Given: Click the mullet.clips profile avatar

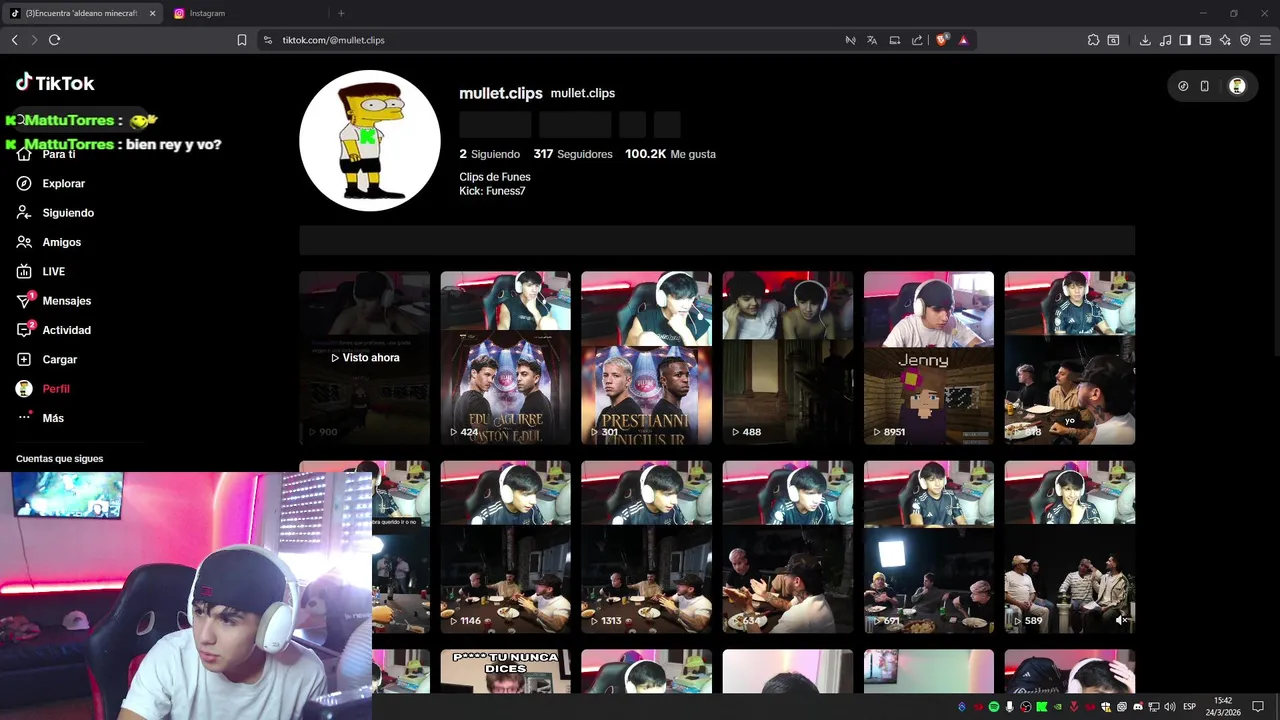Looking at the screenshot, I should click(370, 141).
